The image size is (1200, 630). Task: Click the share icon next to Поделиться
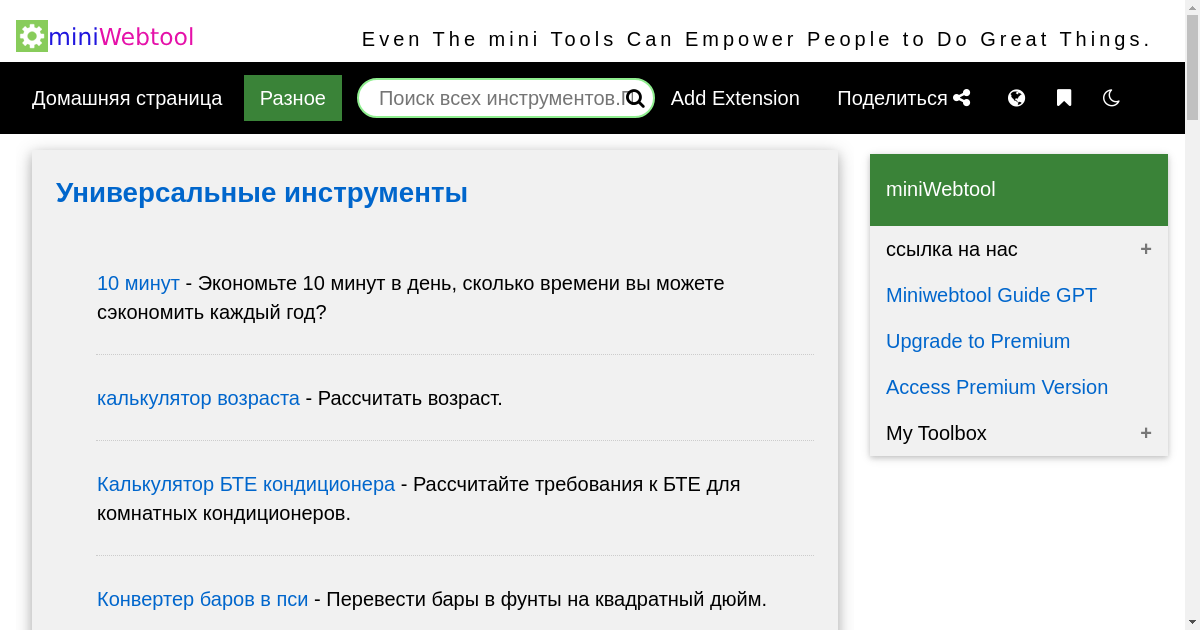coord(962,98)
